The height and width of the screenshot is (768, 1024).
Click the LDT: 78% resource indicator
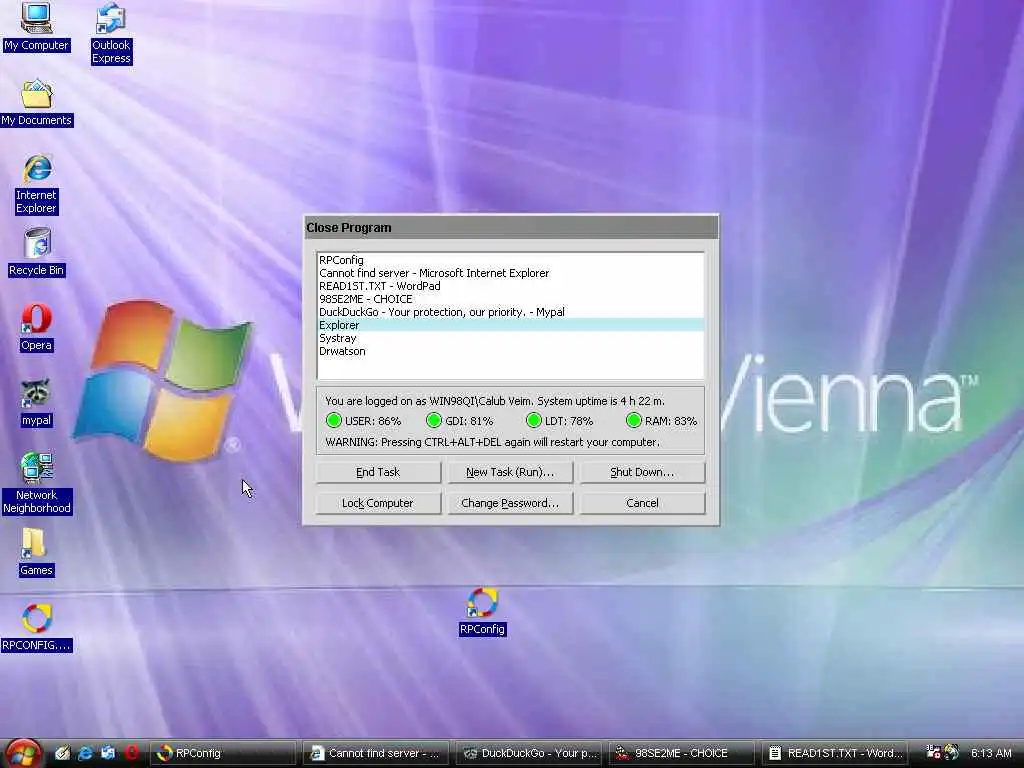pyautogui.click(x=560, y=421)
